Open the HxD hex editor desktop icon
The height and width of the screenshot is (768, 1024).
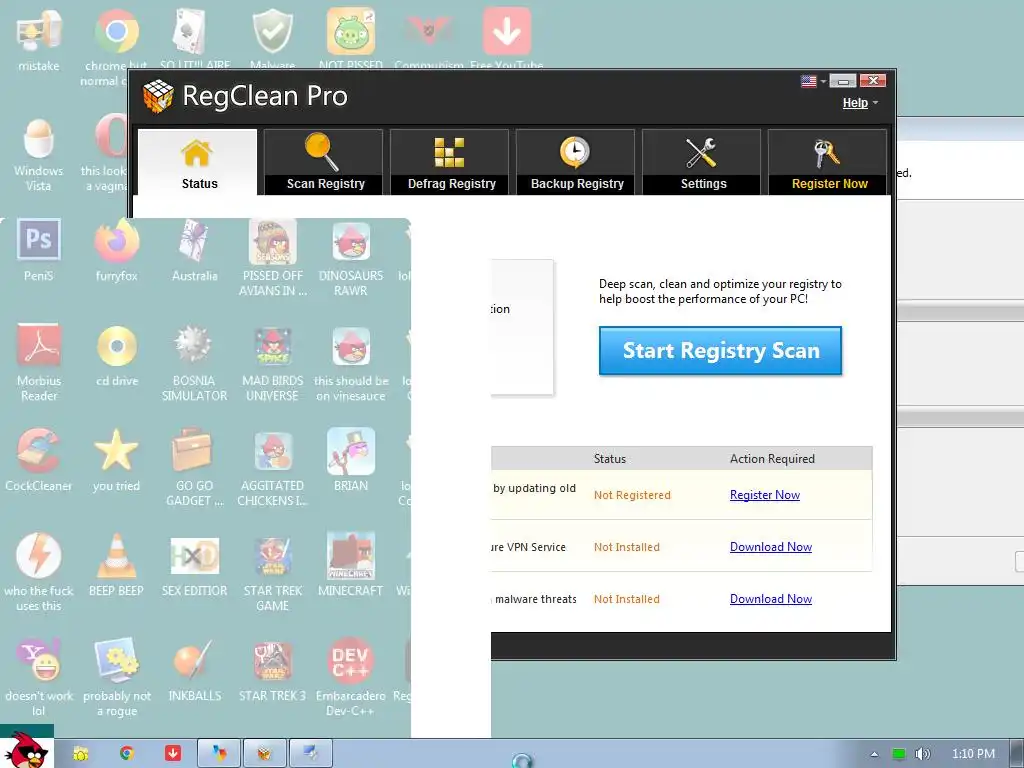click(194, 565)
